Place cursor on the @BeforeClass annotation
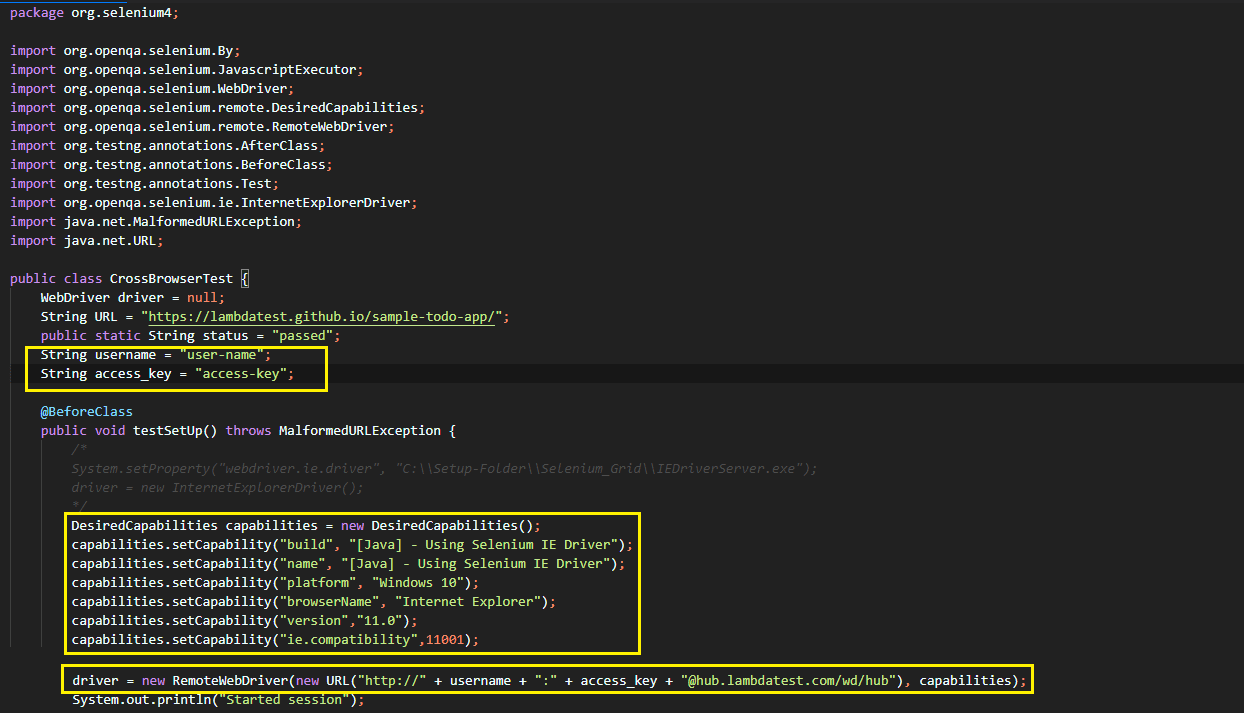 coord(86,411)
